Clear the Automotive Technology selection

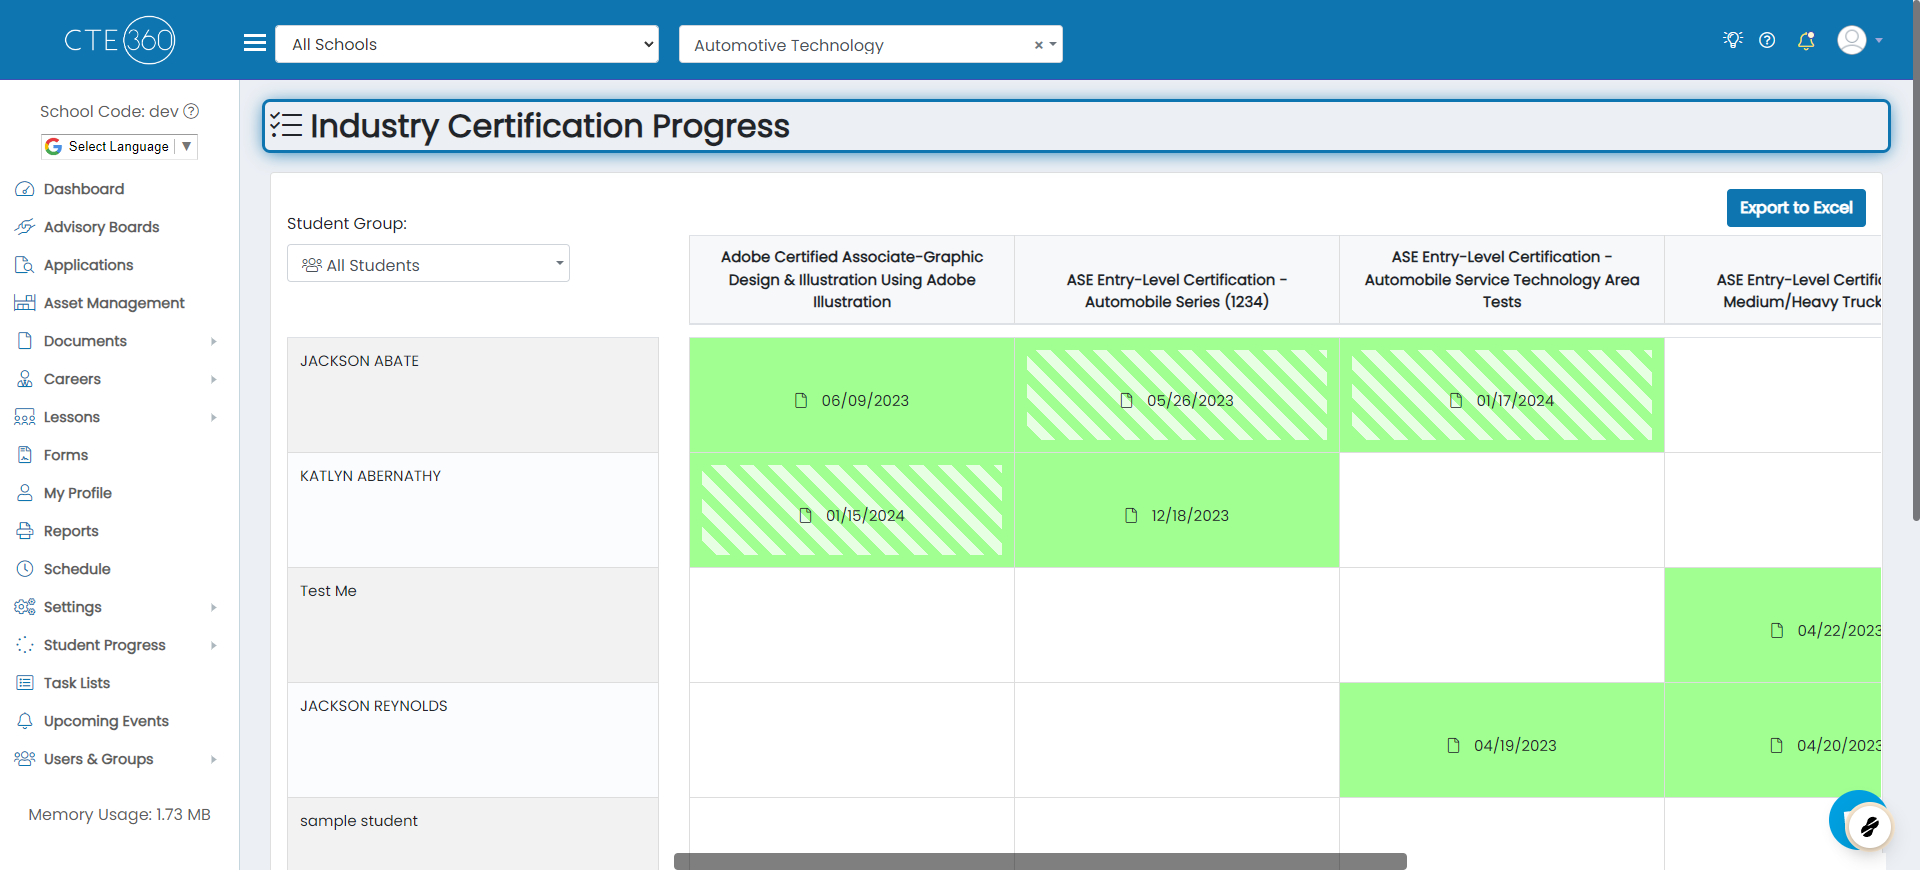tap(1038, 45)
